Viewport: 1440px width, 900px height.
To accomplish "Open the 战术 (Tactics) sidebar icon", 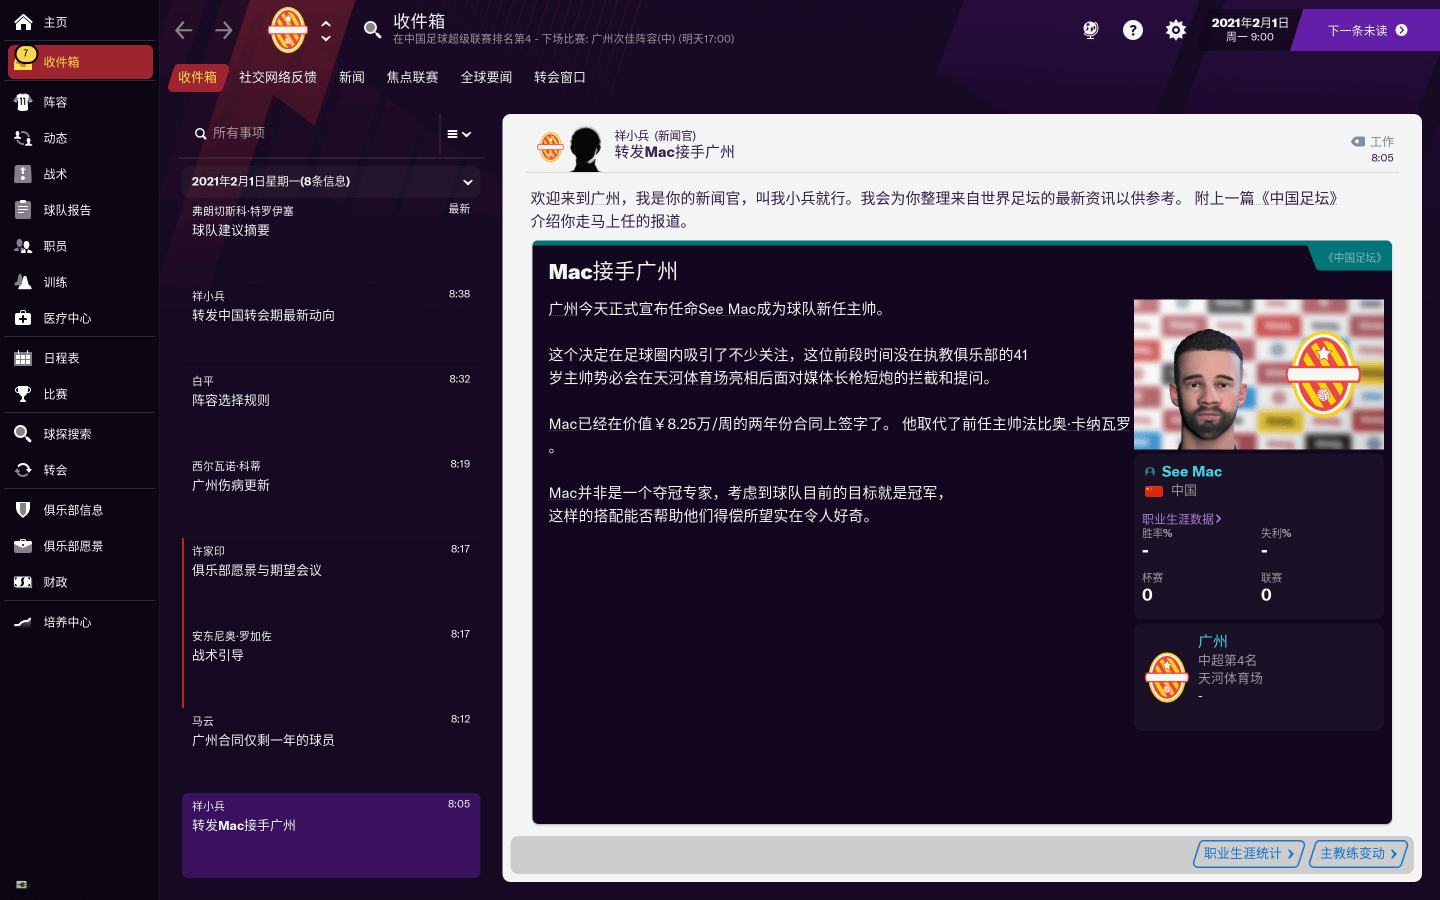I will tap(23, 174).
